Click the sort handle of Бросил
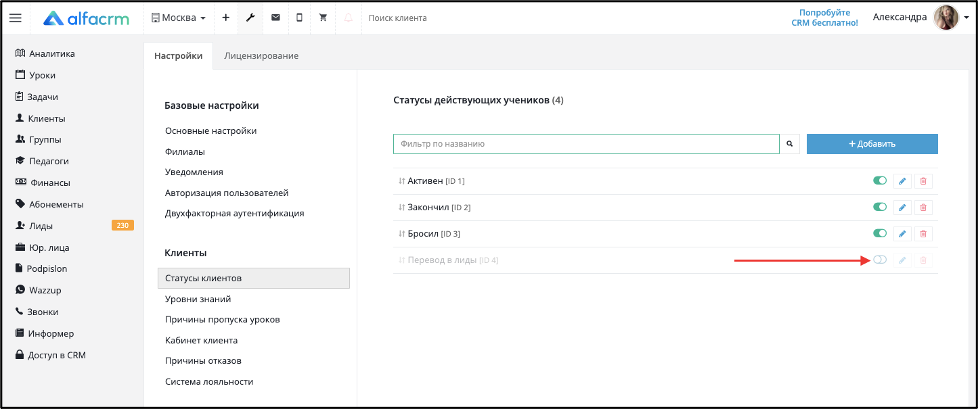The width and height of the screenshot is (979, 410). (x=401, y=233)
